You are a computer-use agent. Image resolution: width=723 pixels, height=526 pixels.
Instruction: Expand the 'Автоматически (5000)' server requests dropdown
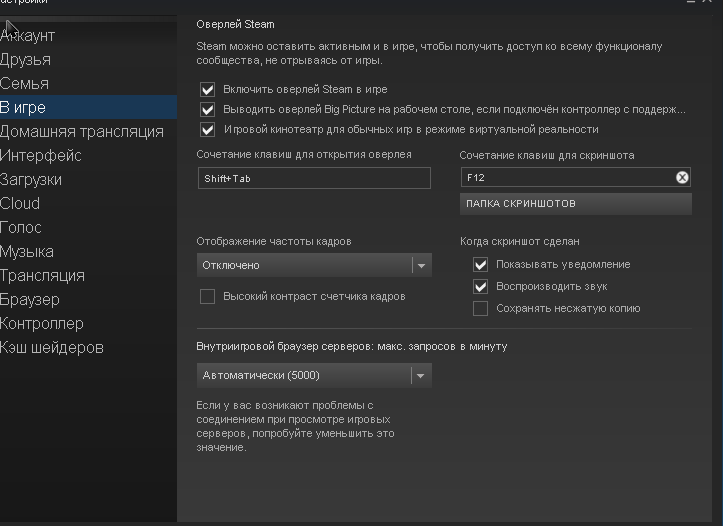point(305,376)
